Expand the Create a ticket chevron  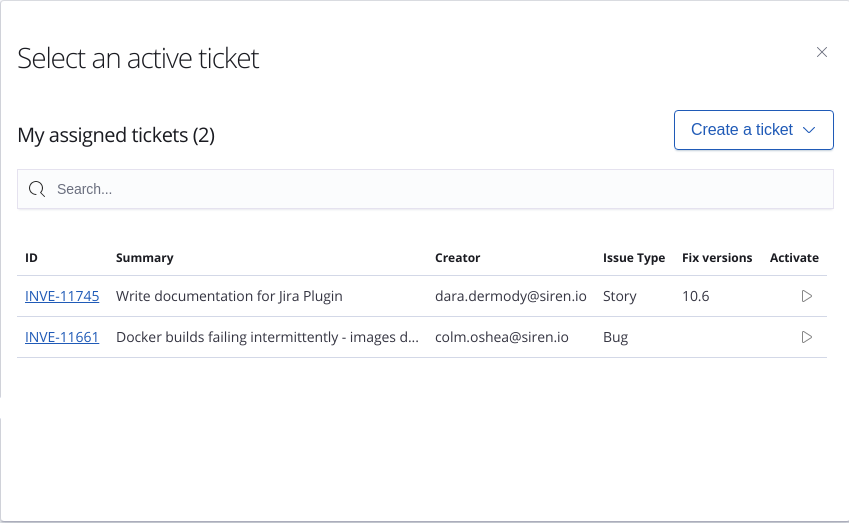tap(810, 130)
